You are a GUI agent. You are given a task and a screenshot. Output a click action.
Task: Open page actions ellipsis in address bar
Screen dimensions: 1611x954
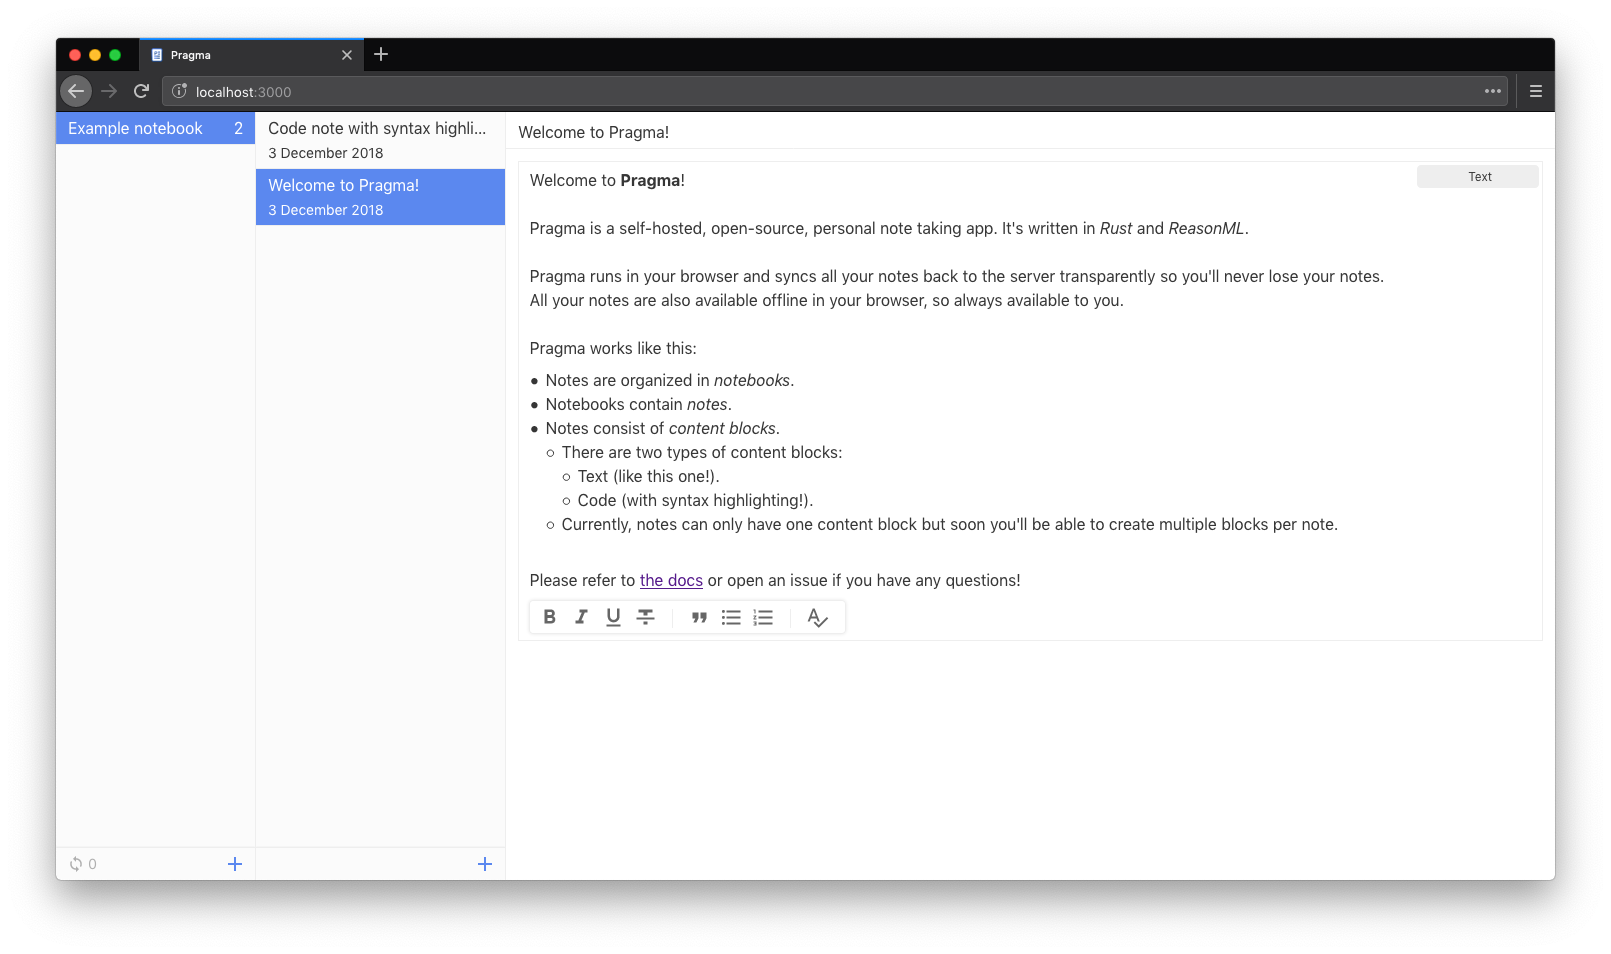[x=1493, y=91]
